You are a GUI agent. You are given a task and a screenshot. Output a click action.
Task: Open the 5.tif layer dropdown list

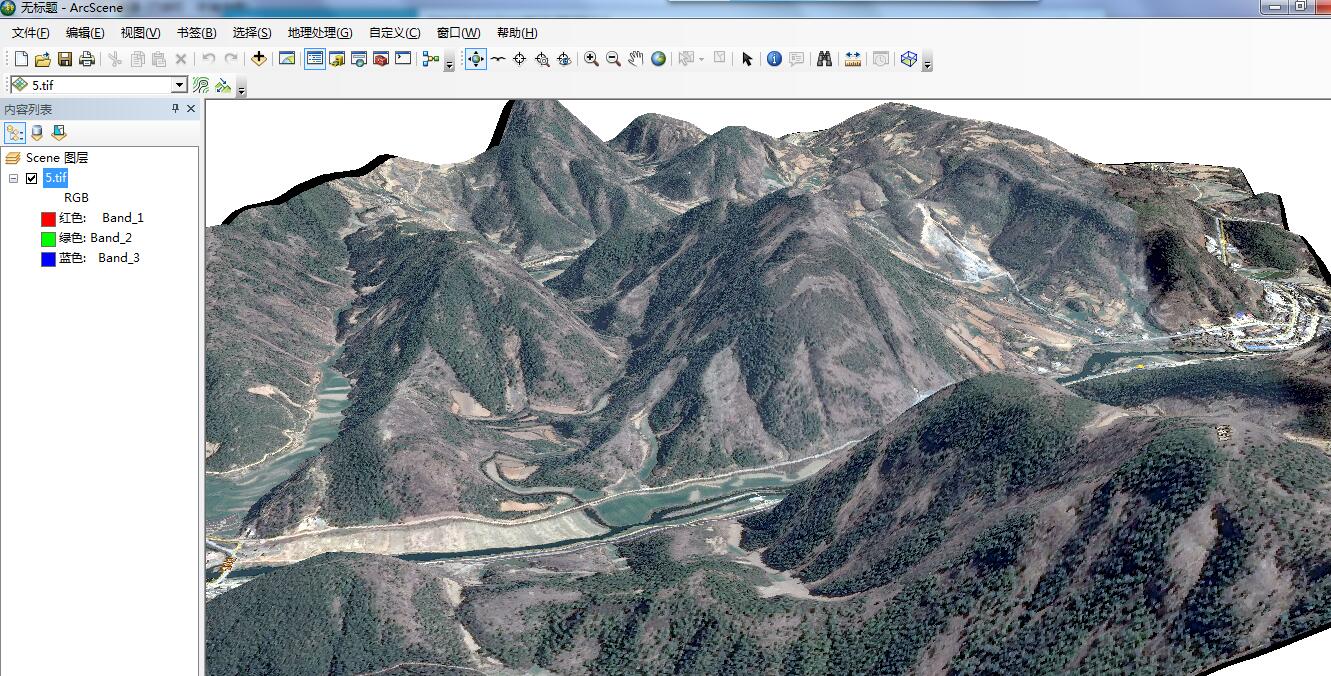point(179,86)
